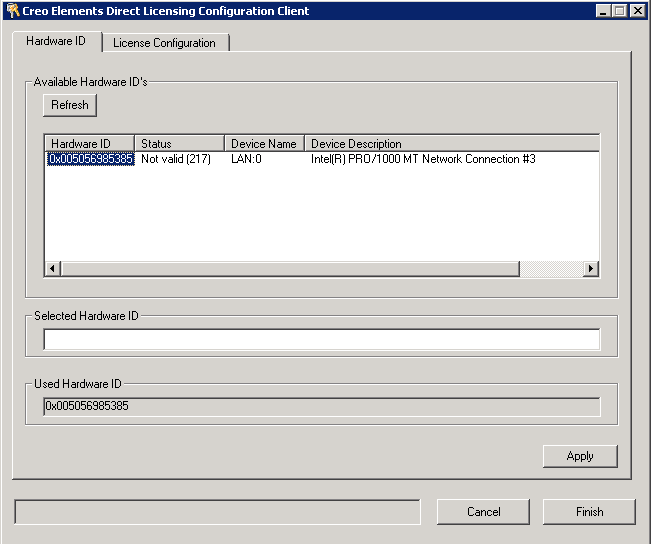Screen dimensions: 651x544
Task: Click the Finish button
Action: pyautogui.click(x=589, y=512)
